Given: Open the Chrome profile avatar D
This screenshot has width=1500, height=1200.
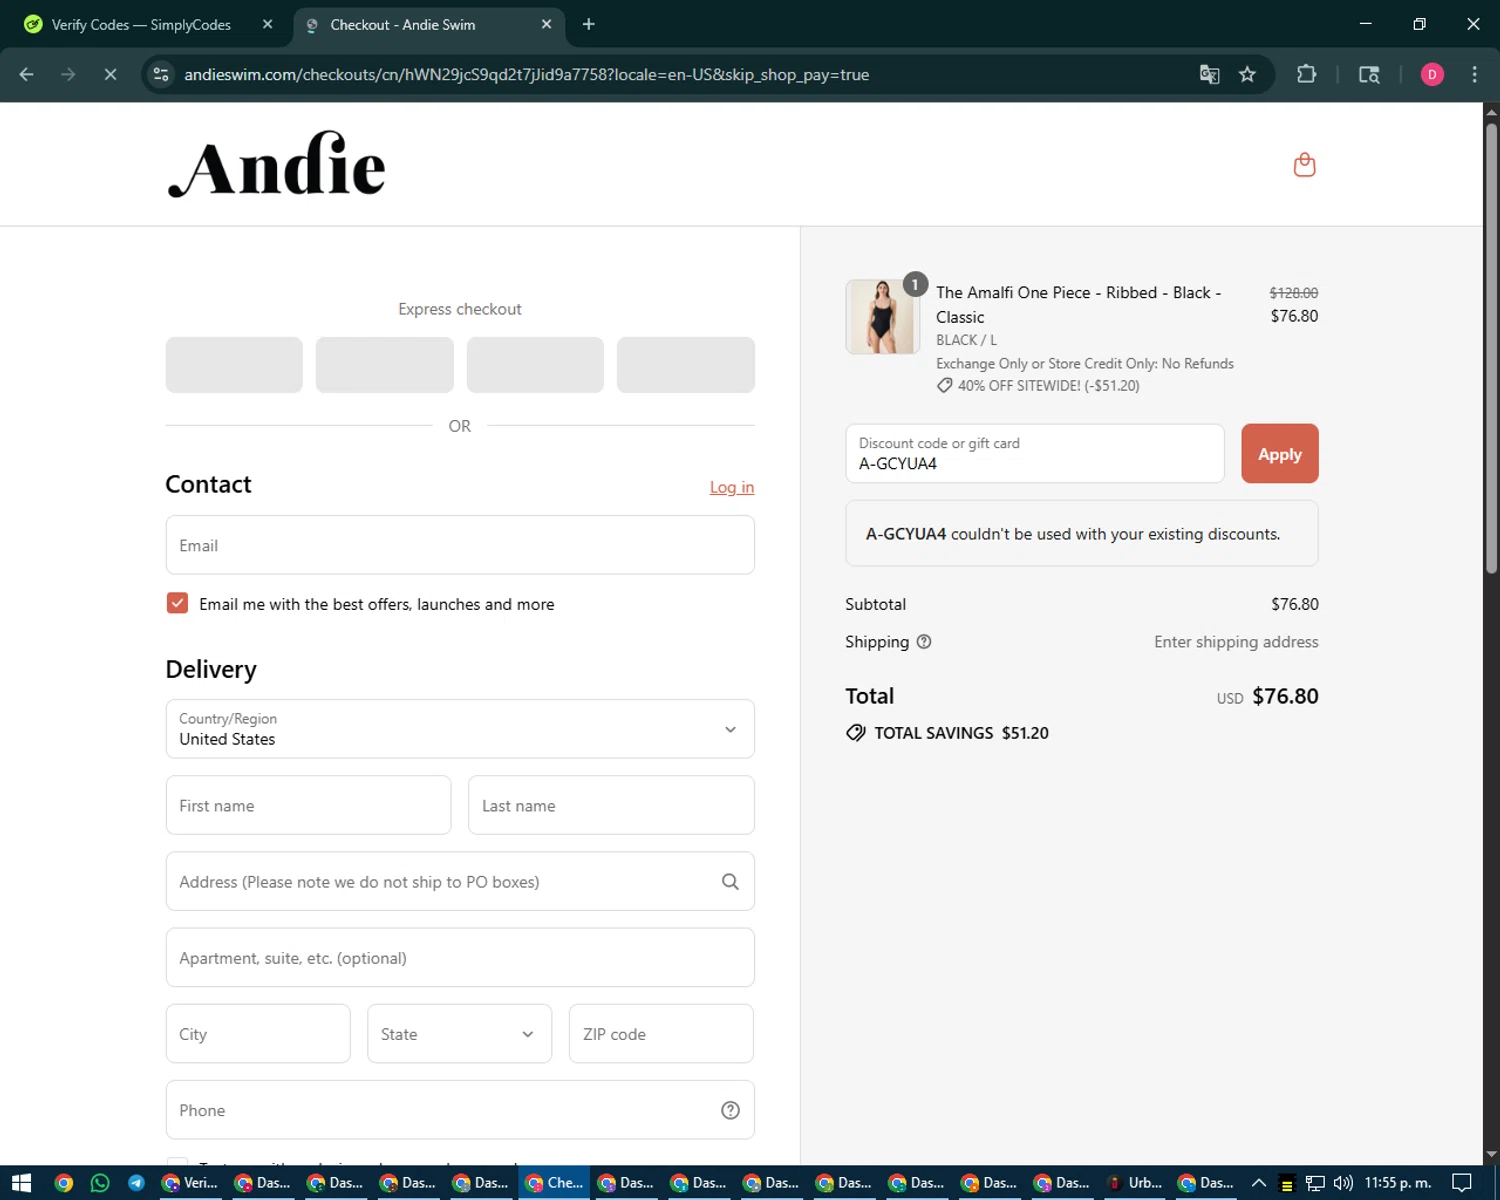Looking at the screenshot, I should [x=1432, y=74].
